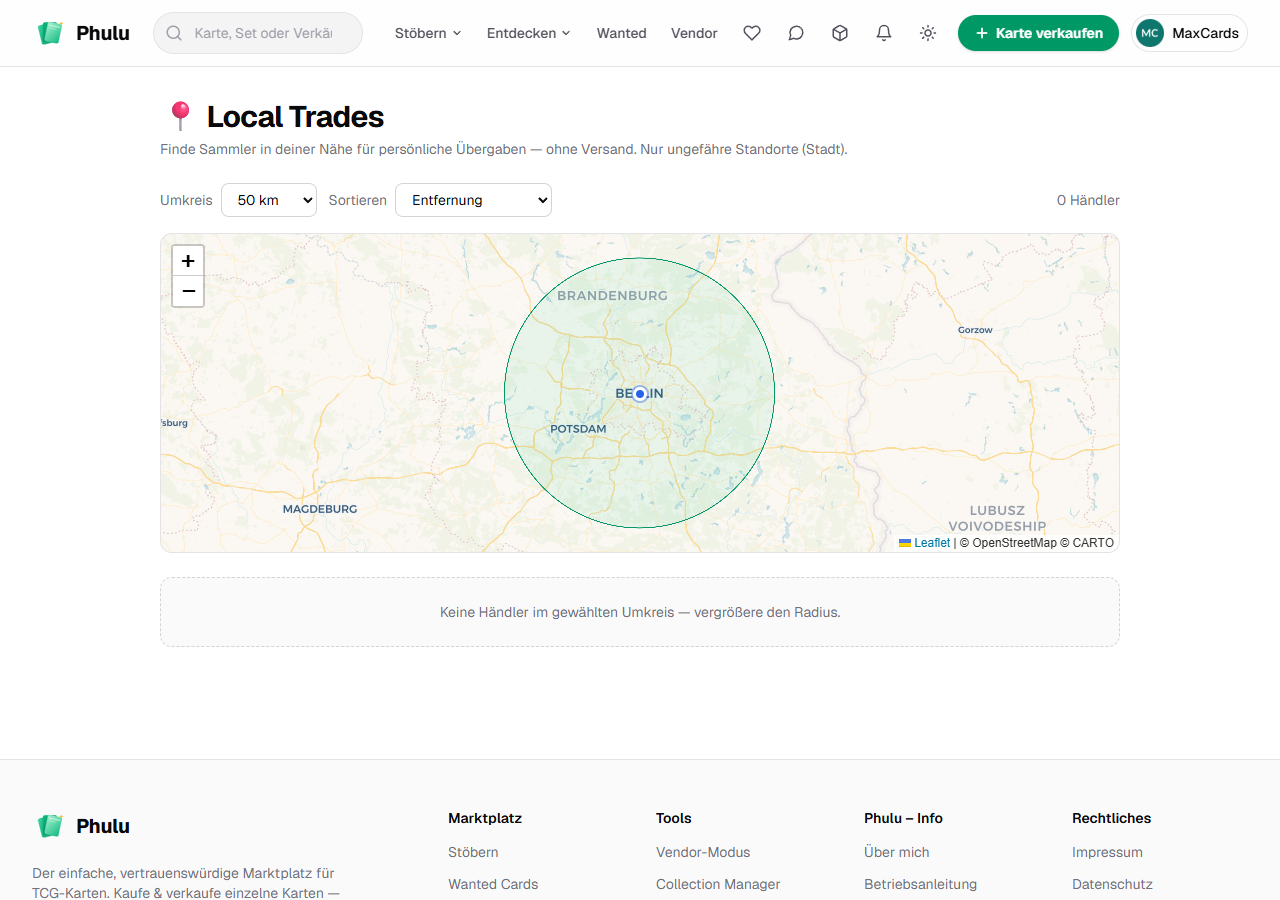The height and width of the screenshot is (900, 1280).
Task: Click the MC avatar circle
Action: 1150,33
